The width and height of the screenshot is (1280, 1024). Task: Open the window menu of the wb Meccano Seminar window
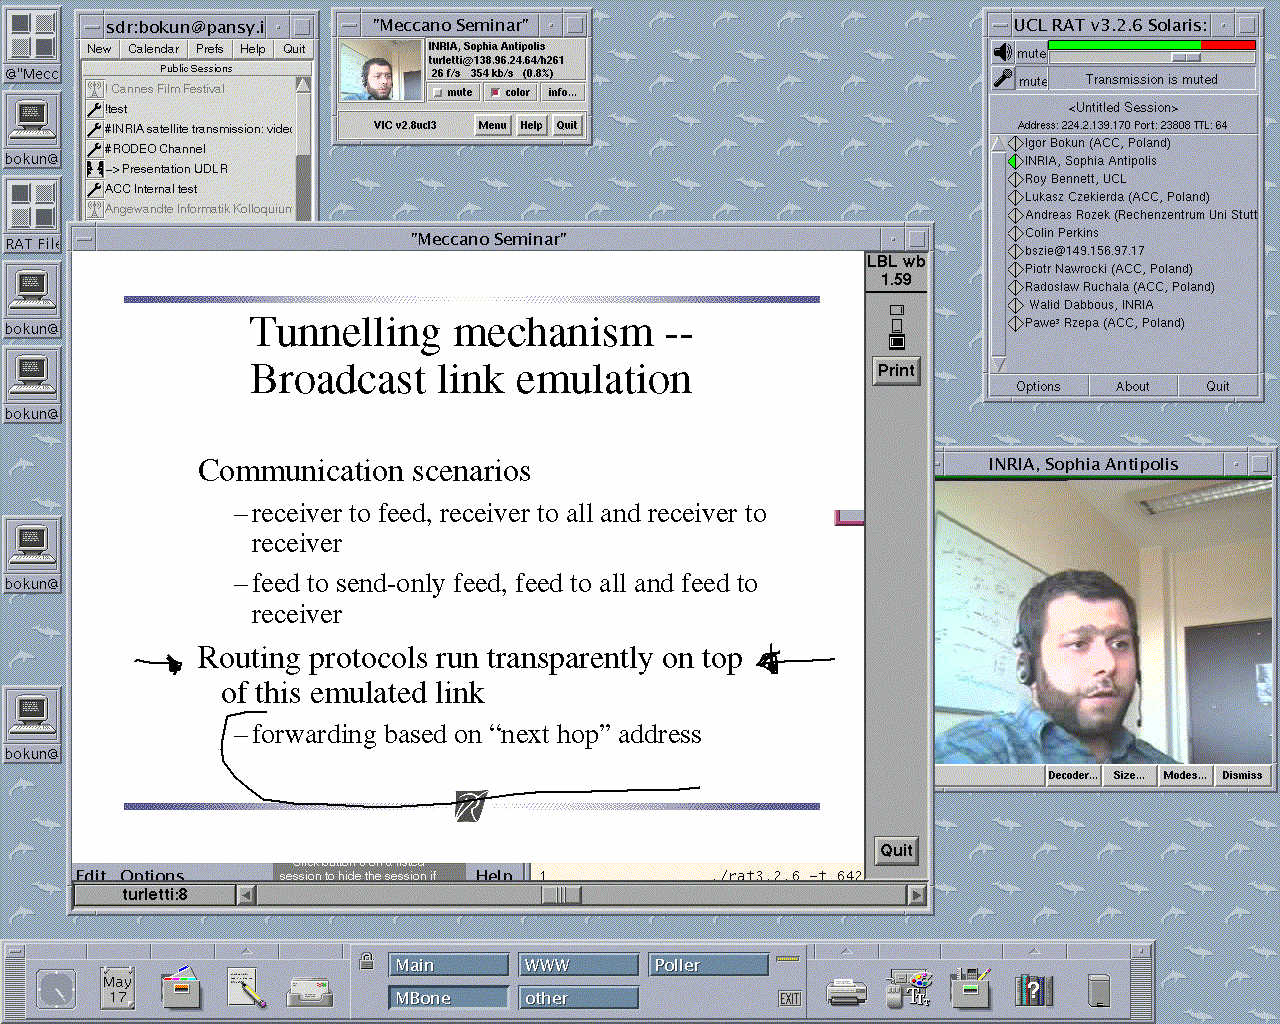[x=84, y=239]
